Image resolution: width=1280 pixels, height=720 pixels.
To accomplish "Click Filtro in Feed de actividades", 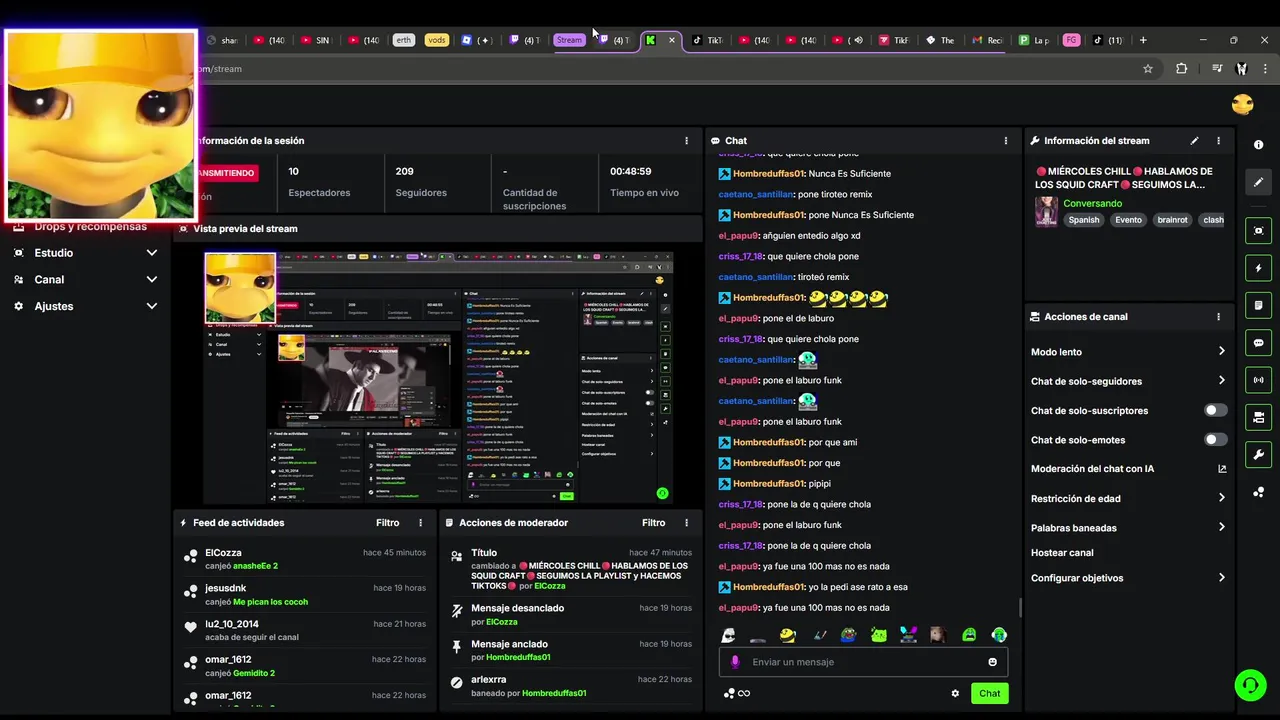I will [x=387, y=523].
